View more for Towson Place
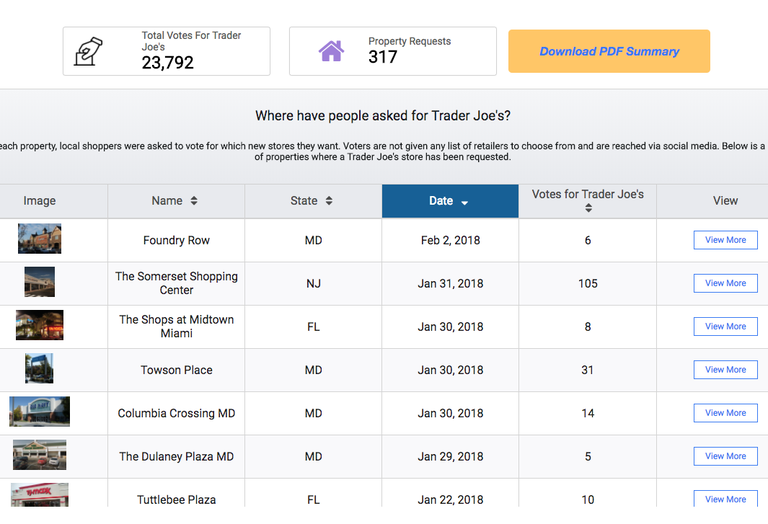 click(x=725, y=370)
